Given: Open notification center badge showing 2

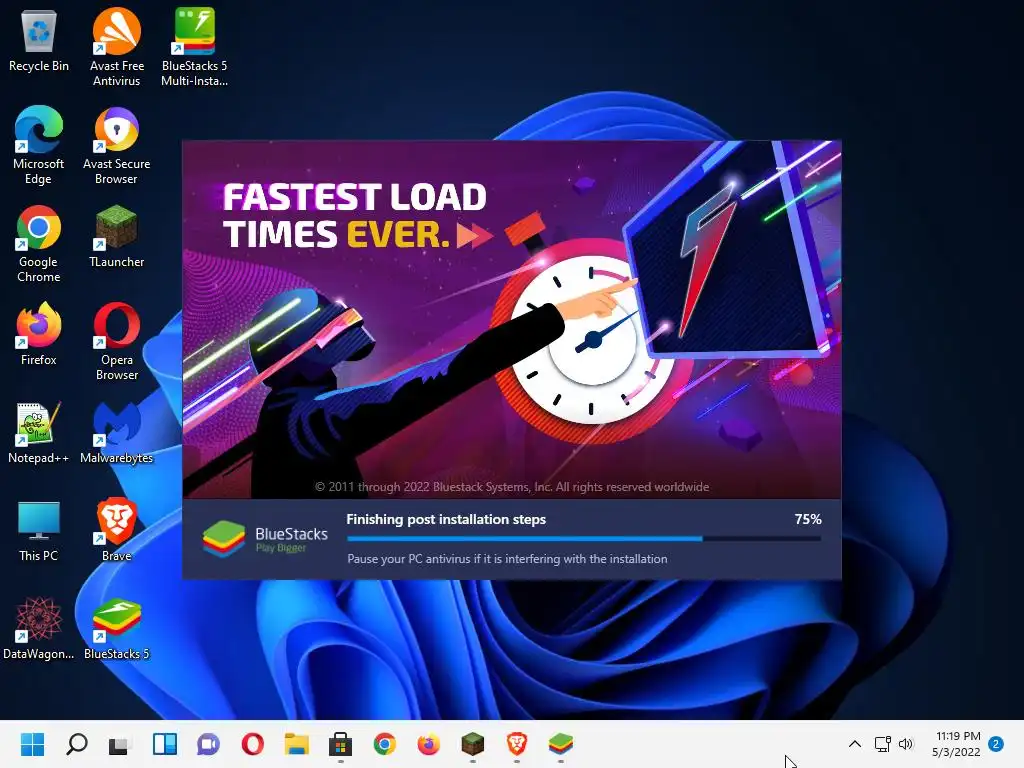Looking at the screenshot, I should 996,744.
